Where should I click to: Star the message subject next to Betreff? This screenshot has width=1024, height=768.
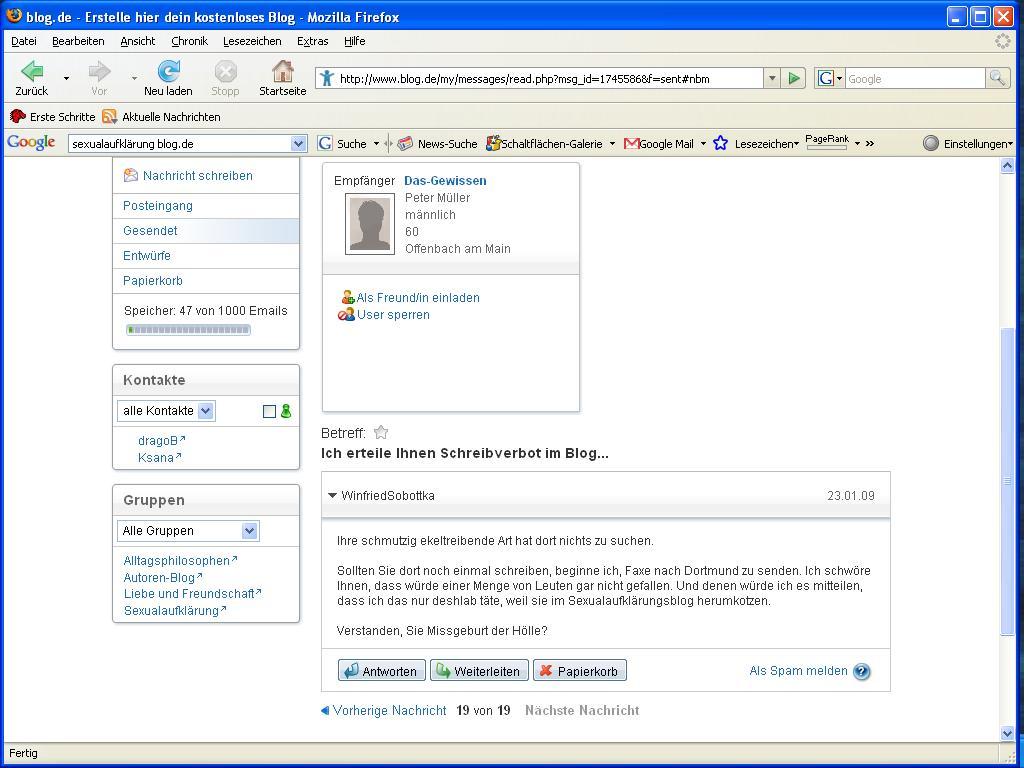pos(381,433)
